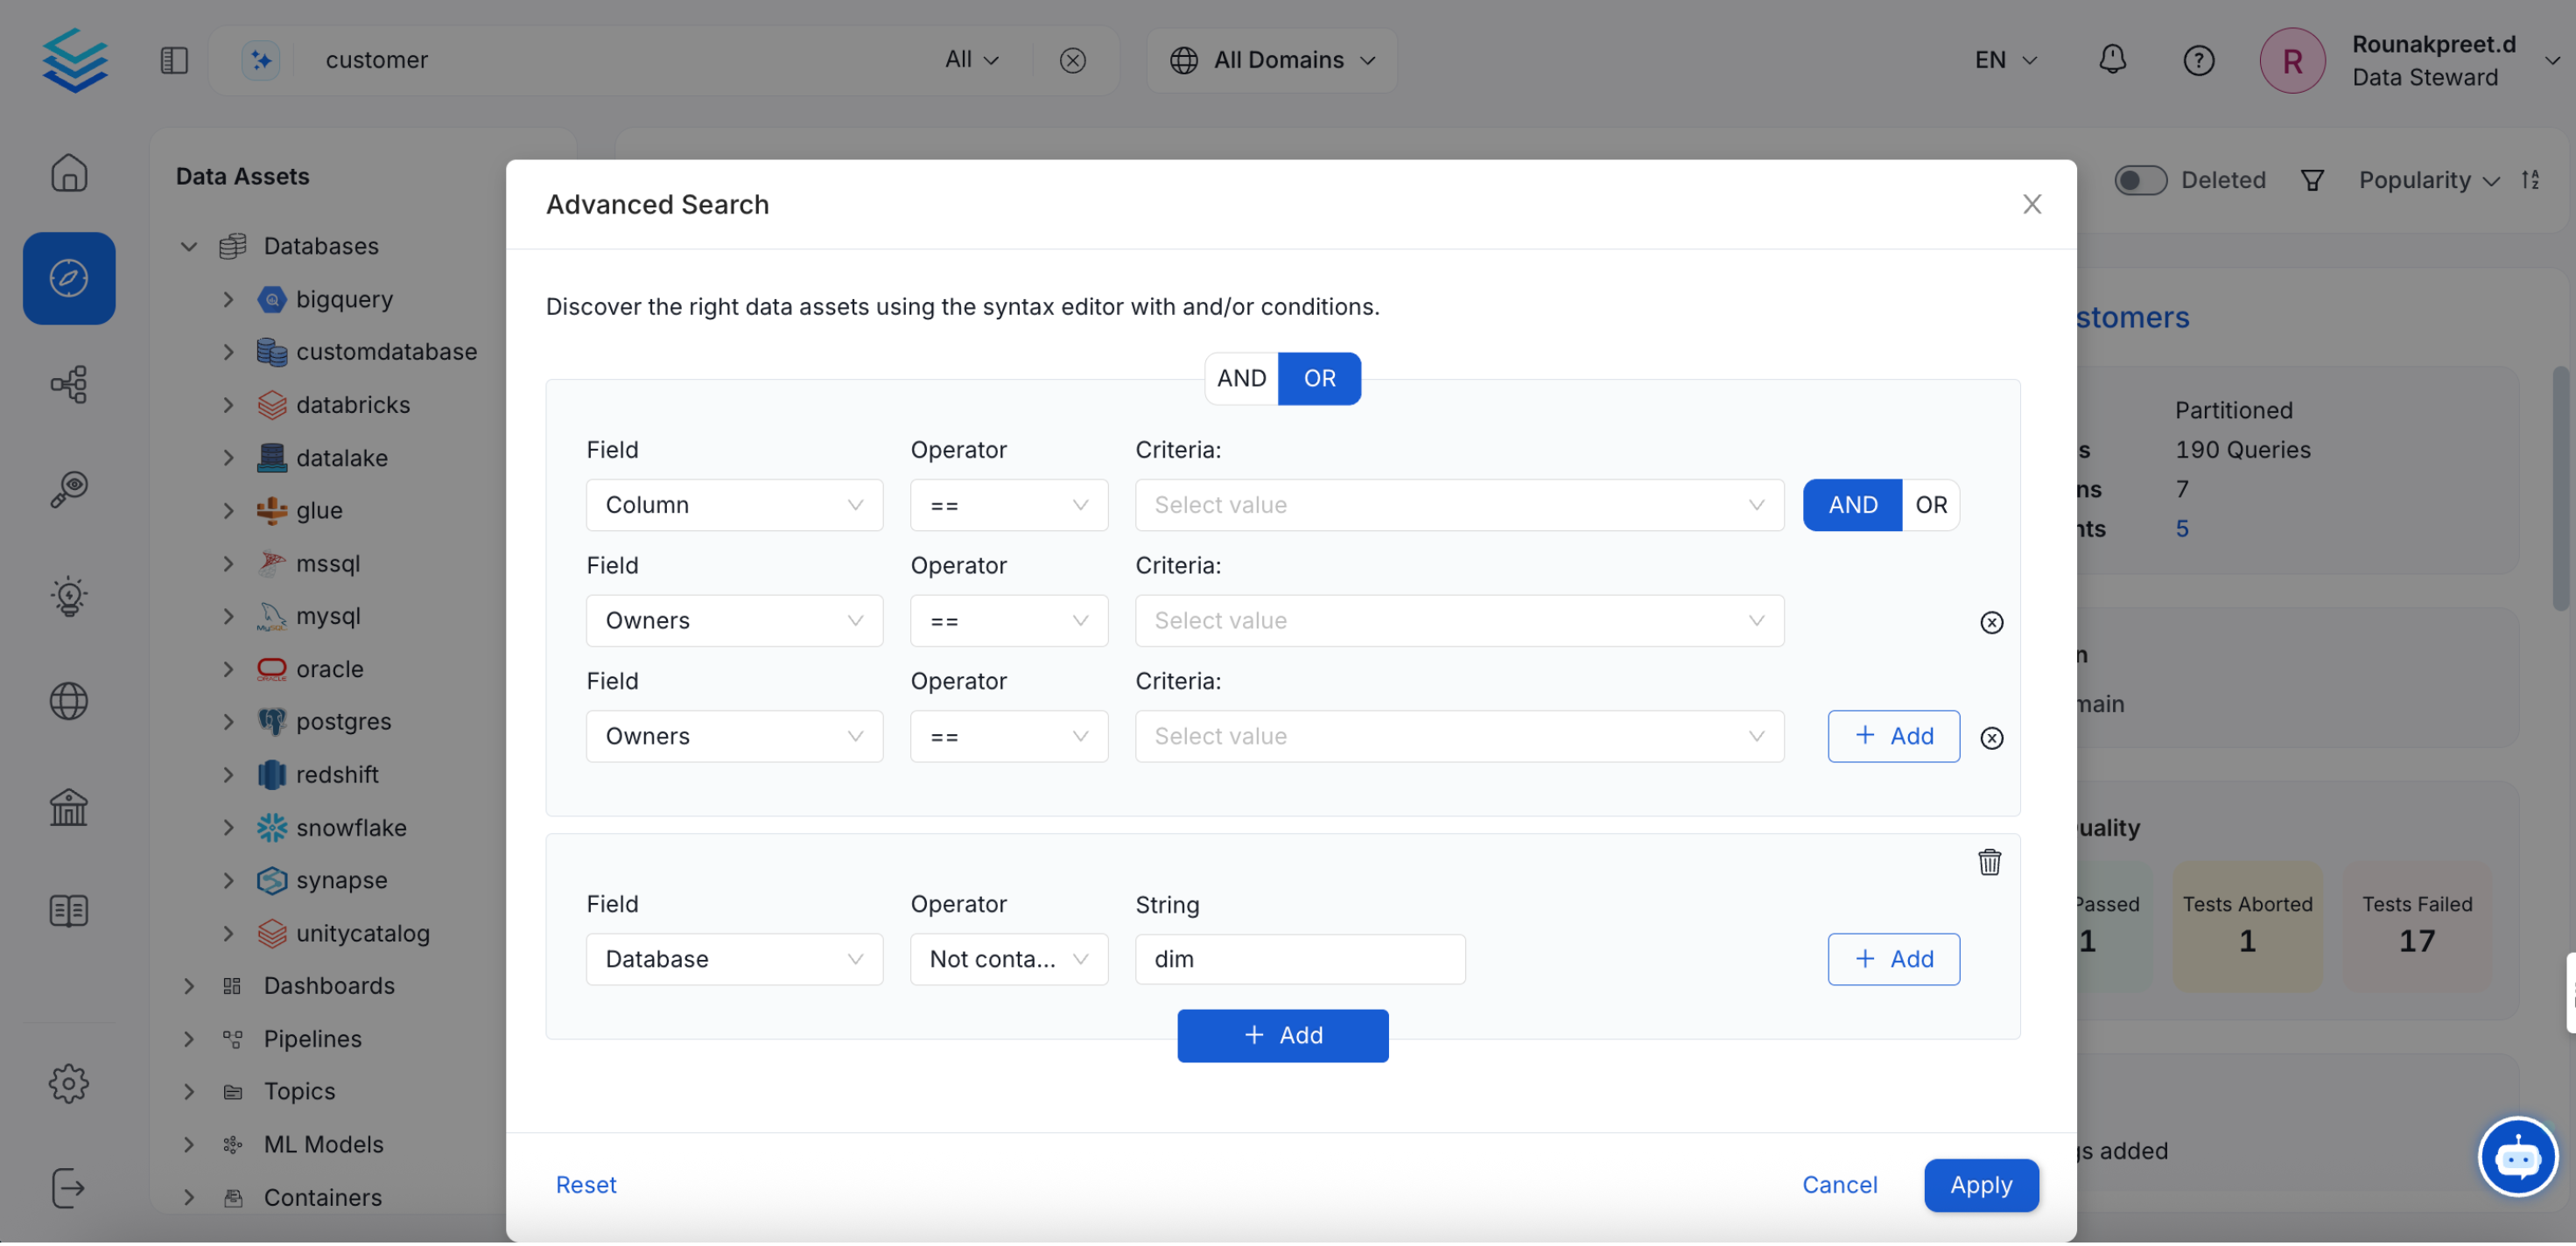2576x1246 pixels.
Task: Select the Explore compass icon in sidebar
Action: pos(68,278)
